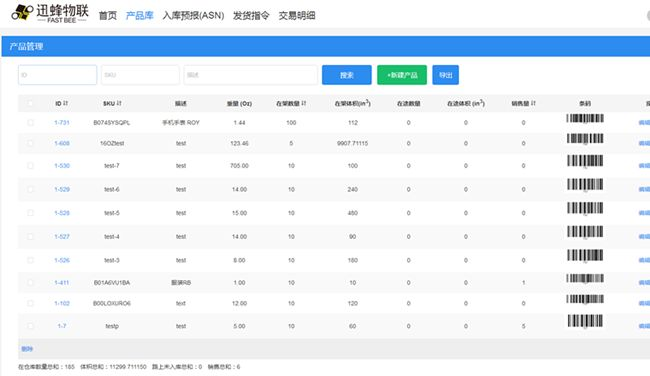Screen dimensions: 650x376
Task: Check the box for SKU B00LOXURO6
Action: (x=30, y=303)
